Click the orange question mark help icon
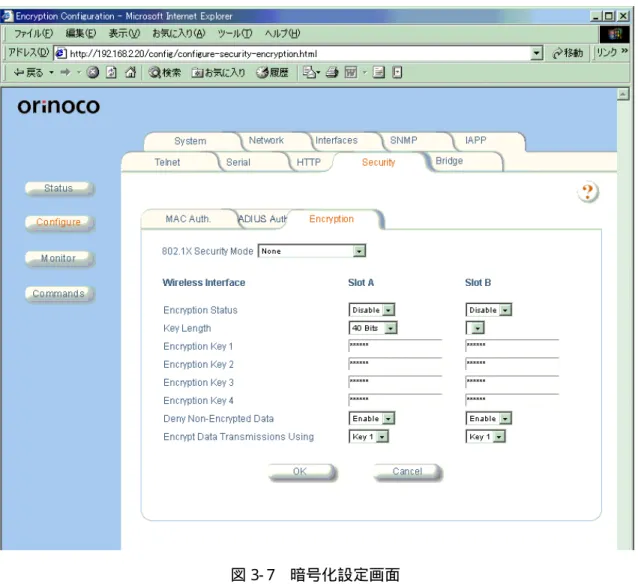 click(x=588, y=192)
